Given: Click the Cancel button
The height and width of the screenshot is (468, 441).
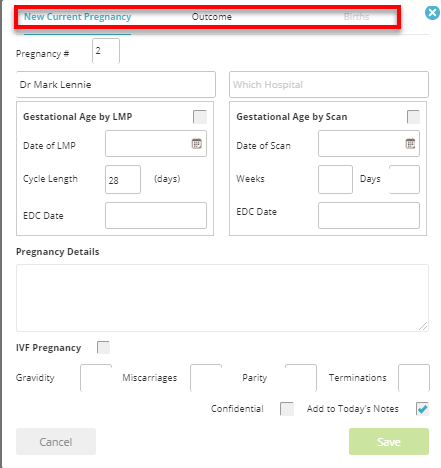Looking at the screenshot, I should tap(56, 442).
